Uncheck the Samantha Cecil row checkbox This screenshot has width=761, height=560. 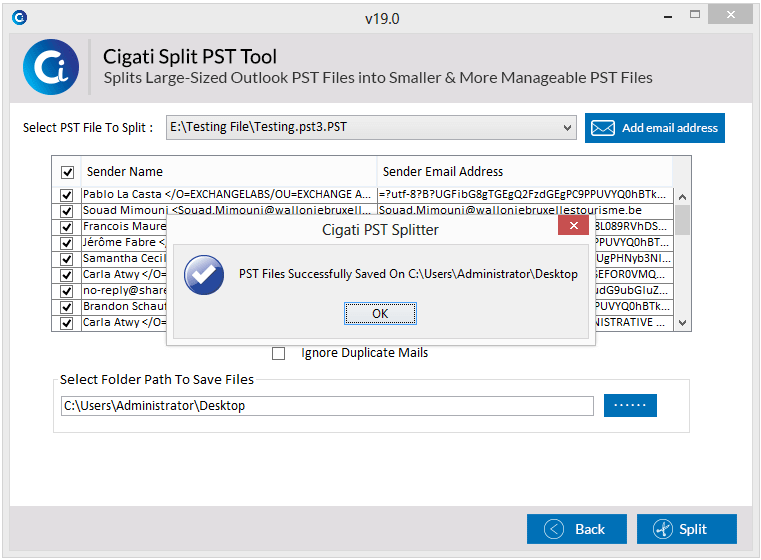tap(66, 259)
